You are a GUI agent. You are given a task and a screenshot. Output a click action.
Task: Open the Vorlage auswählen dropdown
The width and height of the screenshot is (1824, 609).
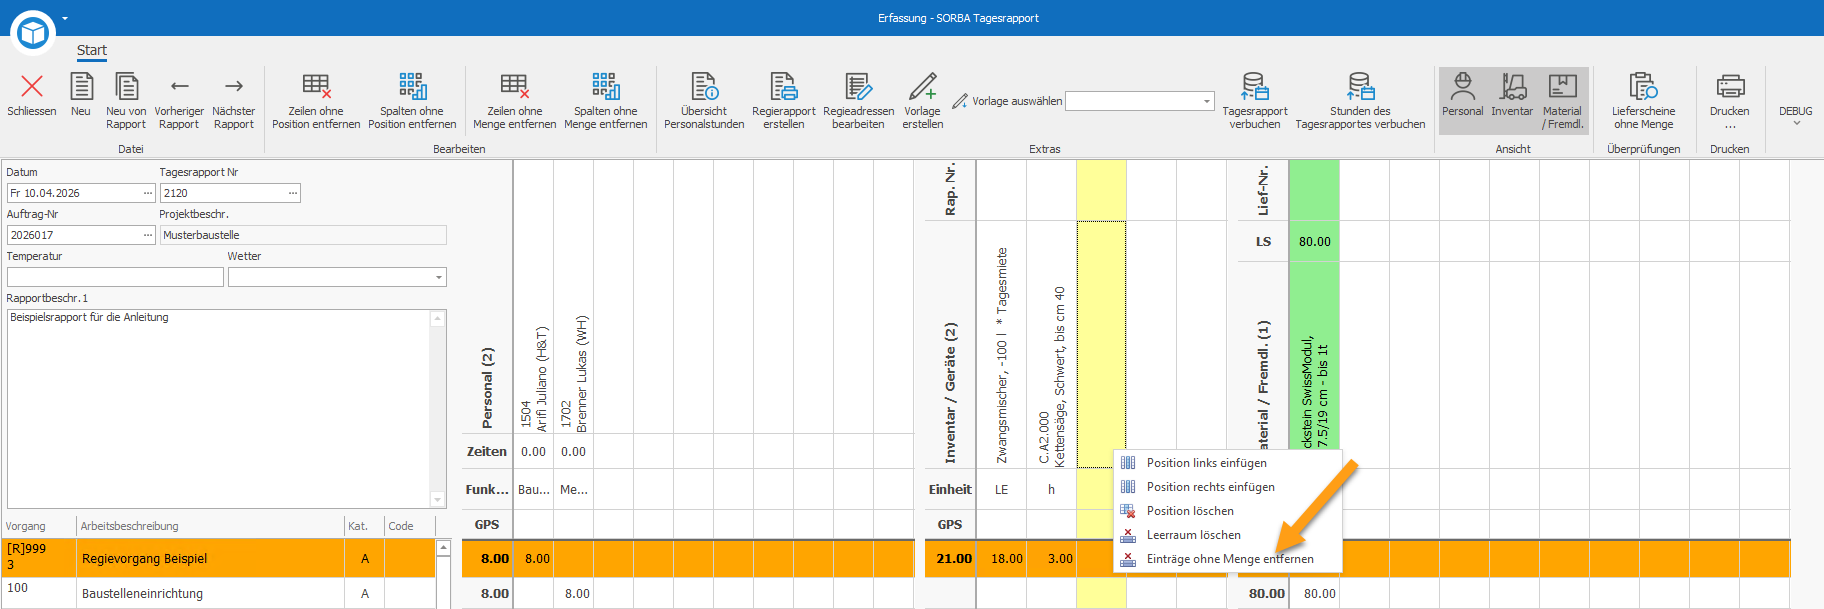1207,101
